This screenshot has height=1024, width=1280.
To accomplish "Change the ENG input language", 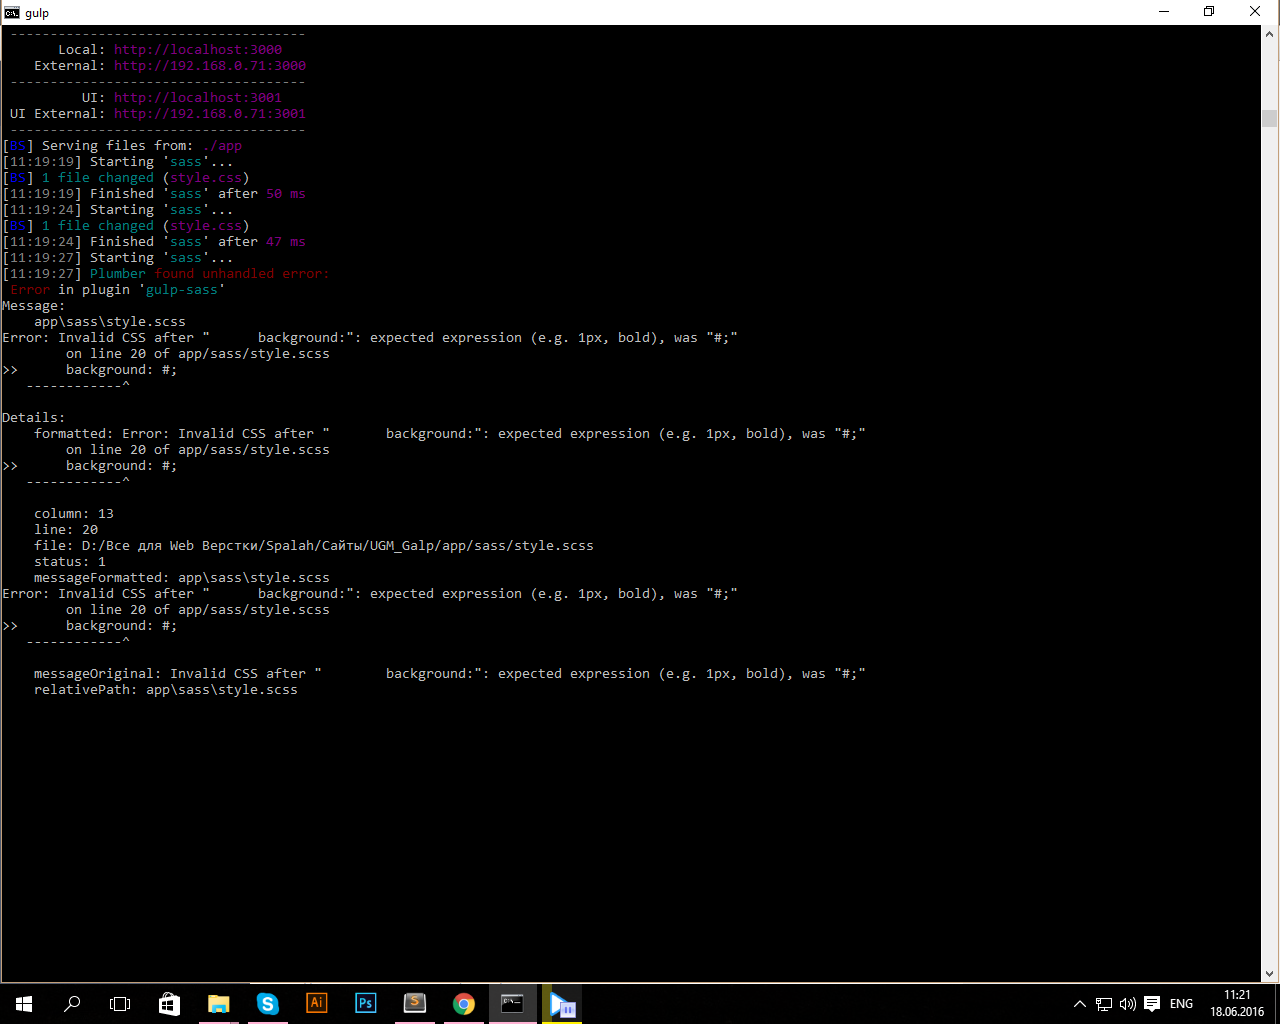I will (1181, 1004).
